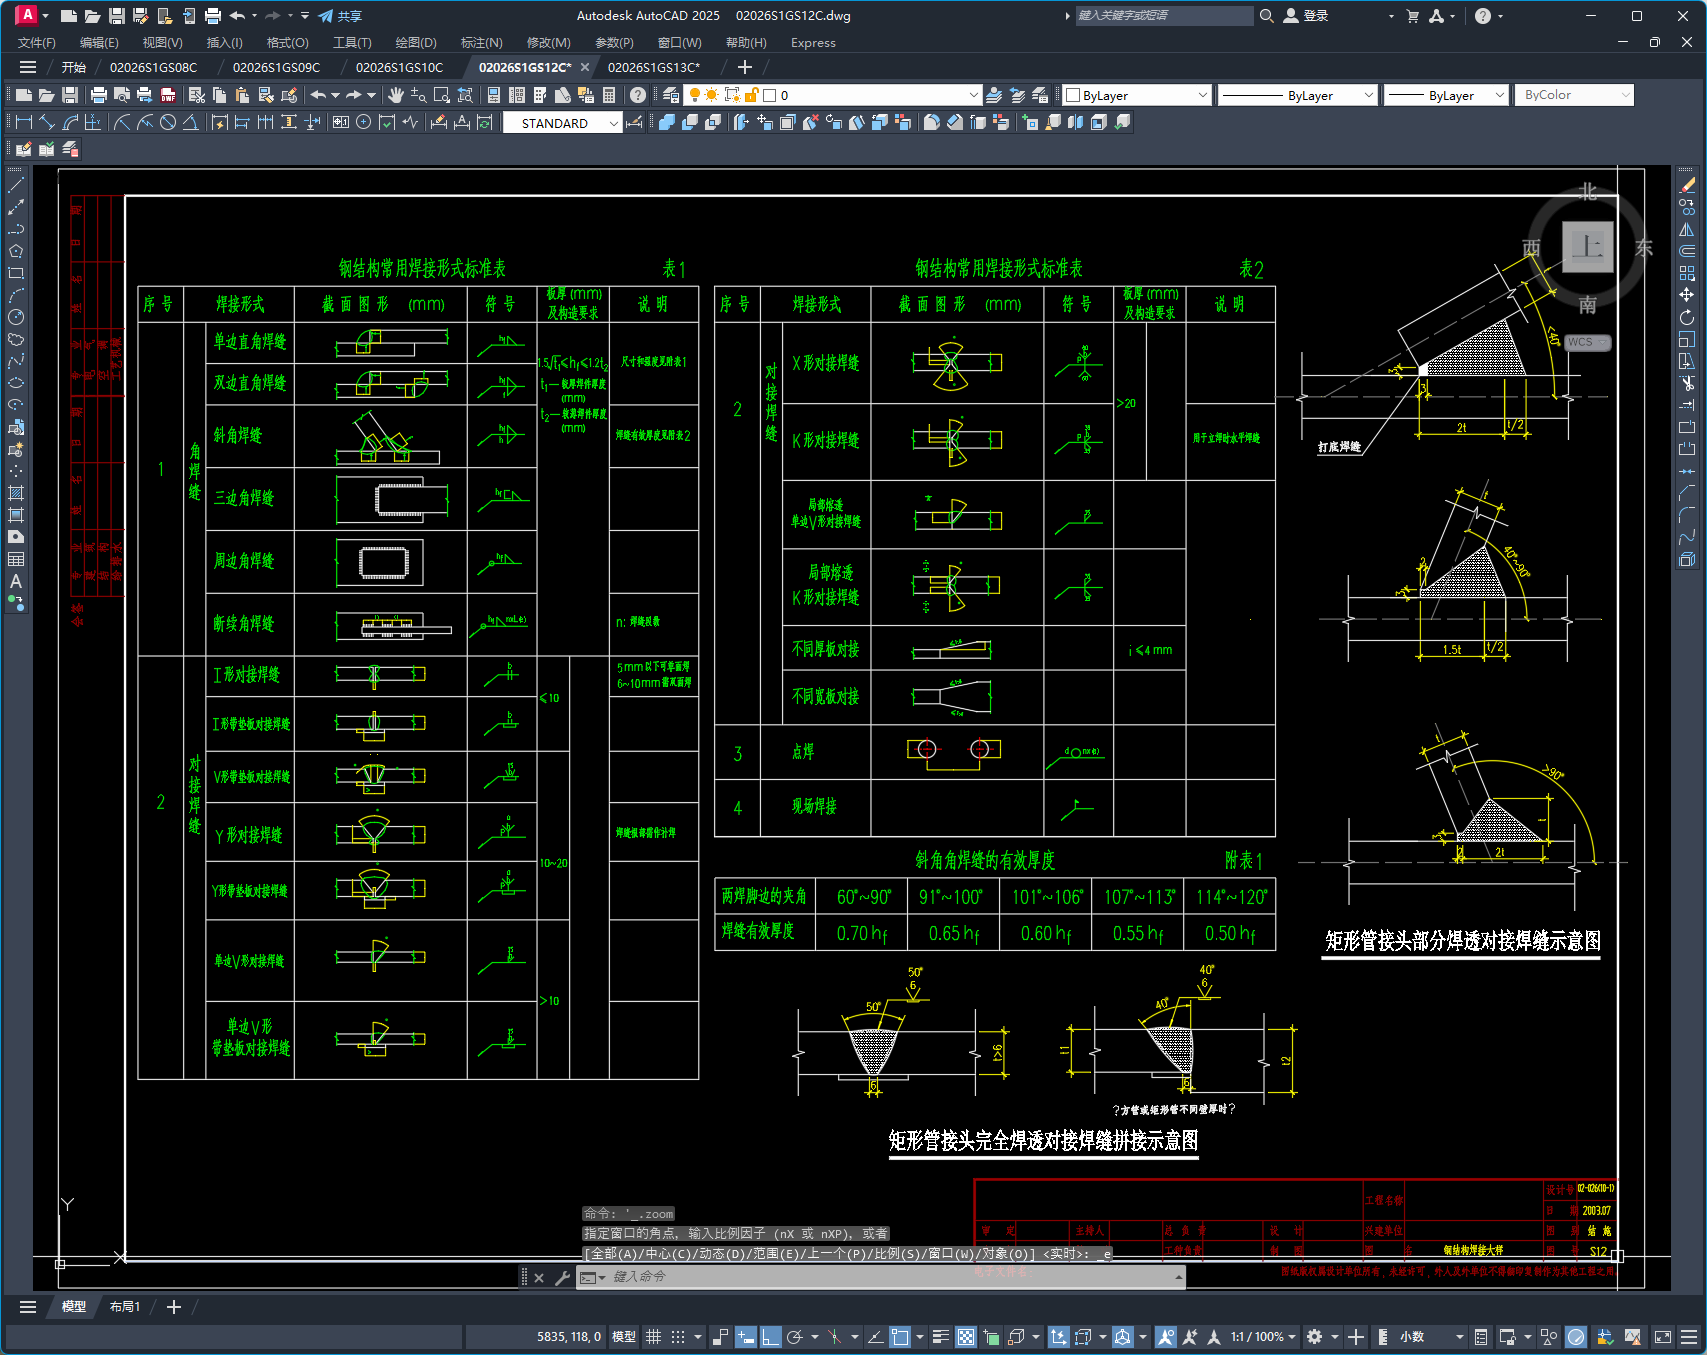Screen dimensions: 1707x1355
Task: Switch to the 布局1 layout tab
Action: pyautogui.click(x=125, y=1306)
